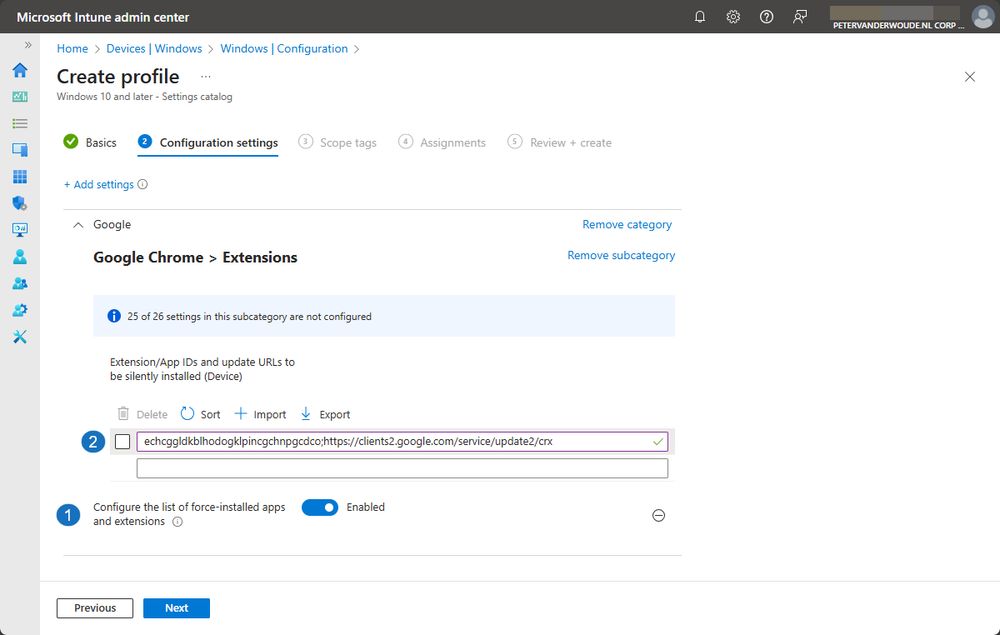Open Devices from the sidebar
The image size is (1000, 635).
pos(20,150)
